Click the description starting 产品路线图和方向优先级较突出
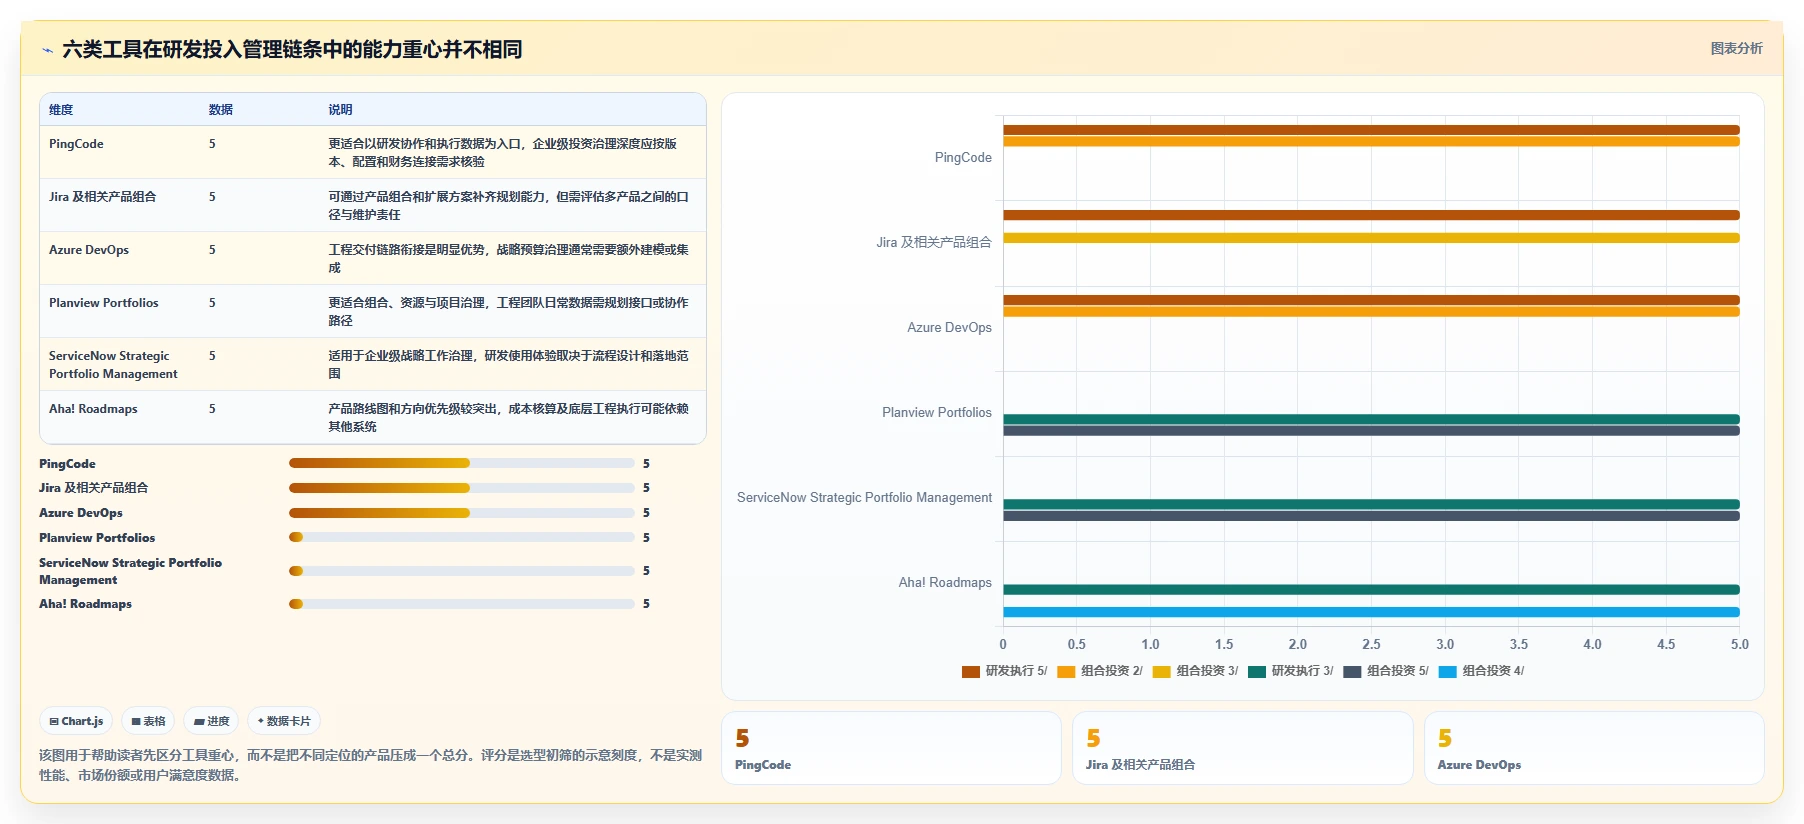This screenshot has height=824, width=1804. (x=509, y=418)
